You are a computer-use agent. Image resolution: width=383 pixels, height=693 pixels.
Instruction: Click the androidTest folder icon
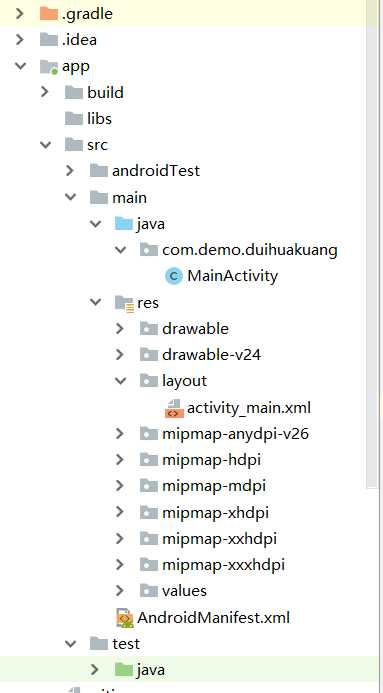point(99,171)
